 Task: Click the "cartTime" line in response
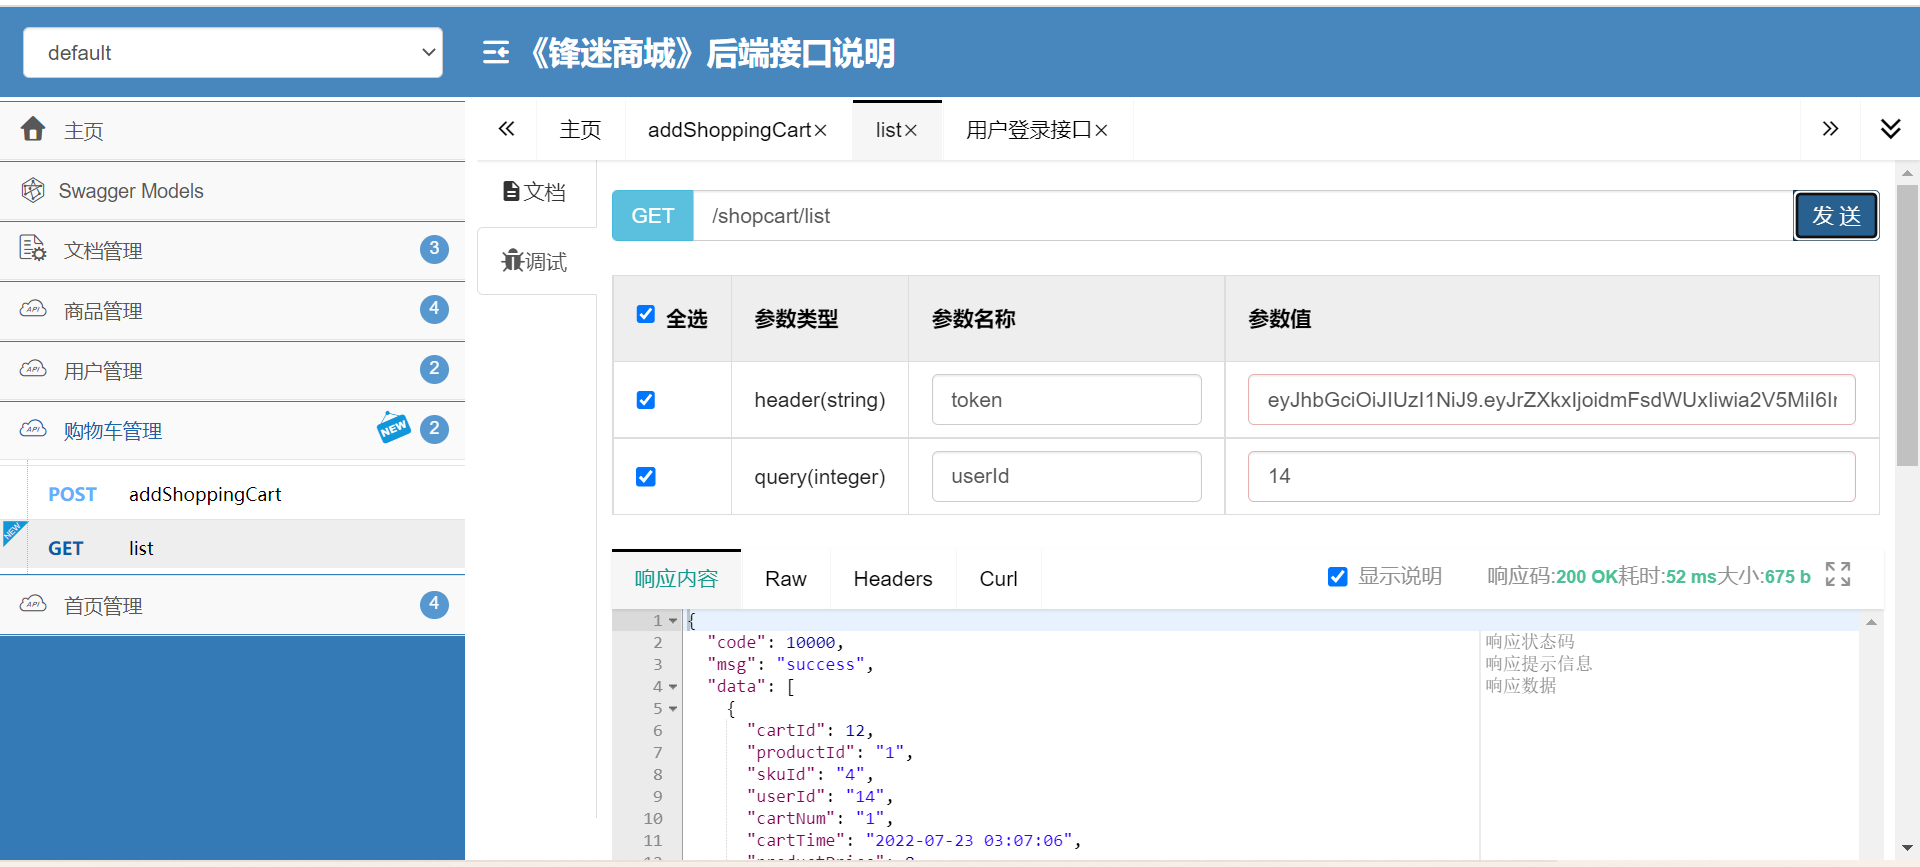pos(913,840)
